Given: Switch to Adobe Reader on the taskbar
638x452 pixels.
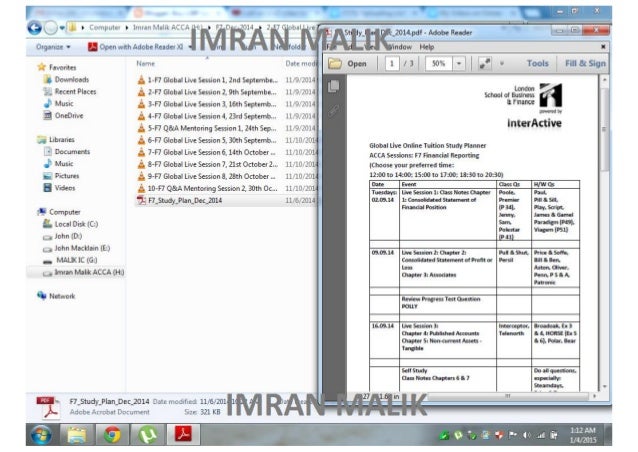Looking at the screenshot, I should click(184, 435).
